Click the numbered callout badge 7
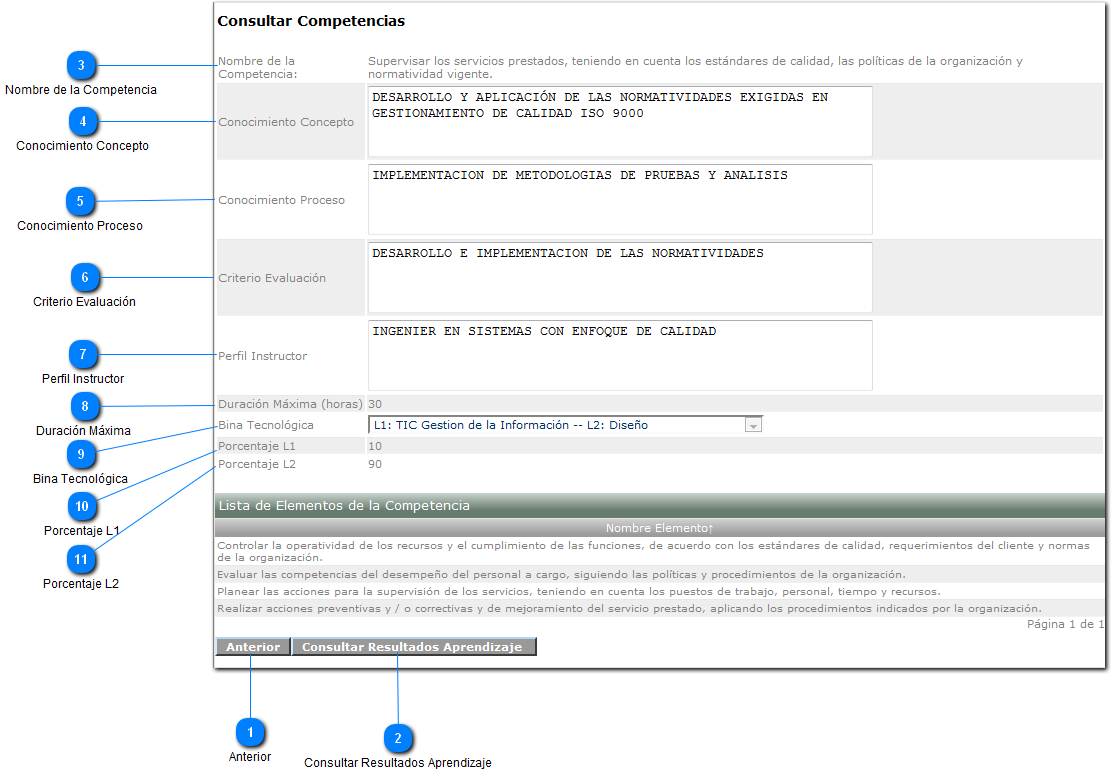1118x773 pixels. (x=85, y=354)
